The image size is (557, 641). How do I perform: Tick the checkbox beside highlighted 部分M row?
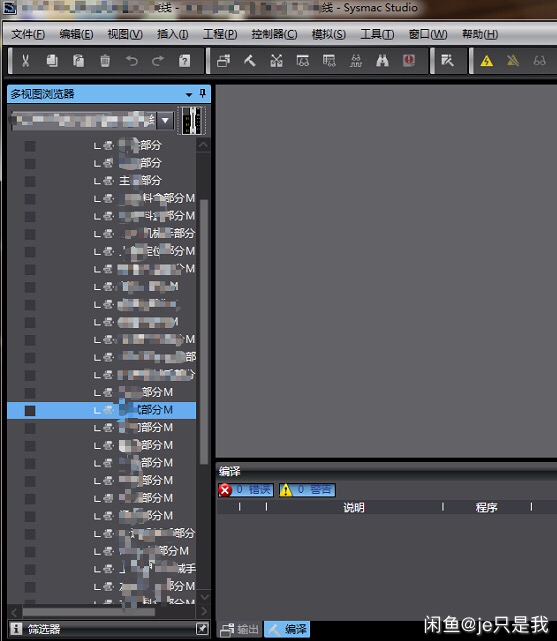pyautogui.click(x=30, y=410)
